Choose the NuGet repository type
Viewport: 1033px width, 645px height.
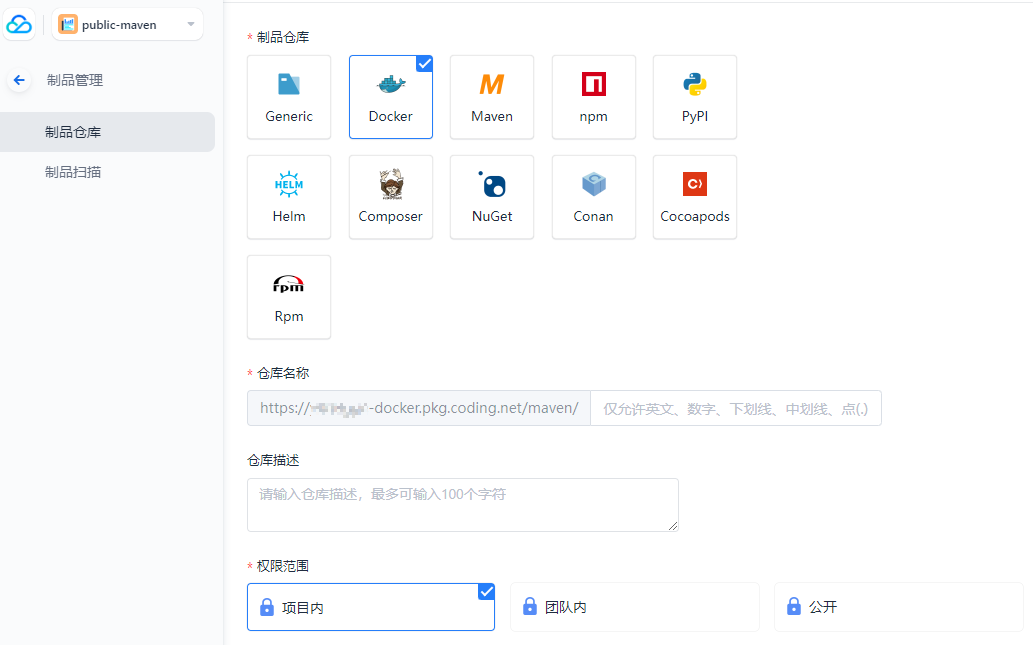click(492, 198)
